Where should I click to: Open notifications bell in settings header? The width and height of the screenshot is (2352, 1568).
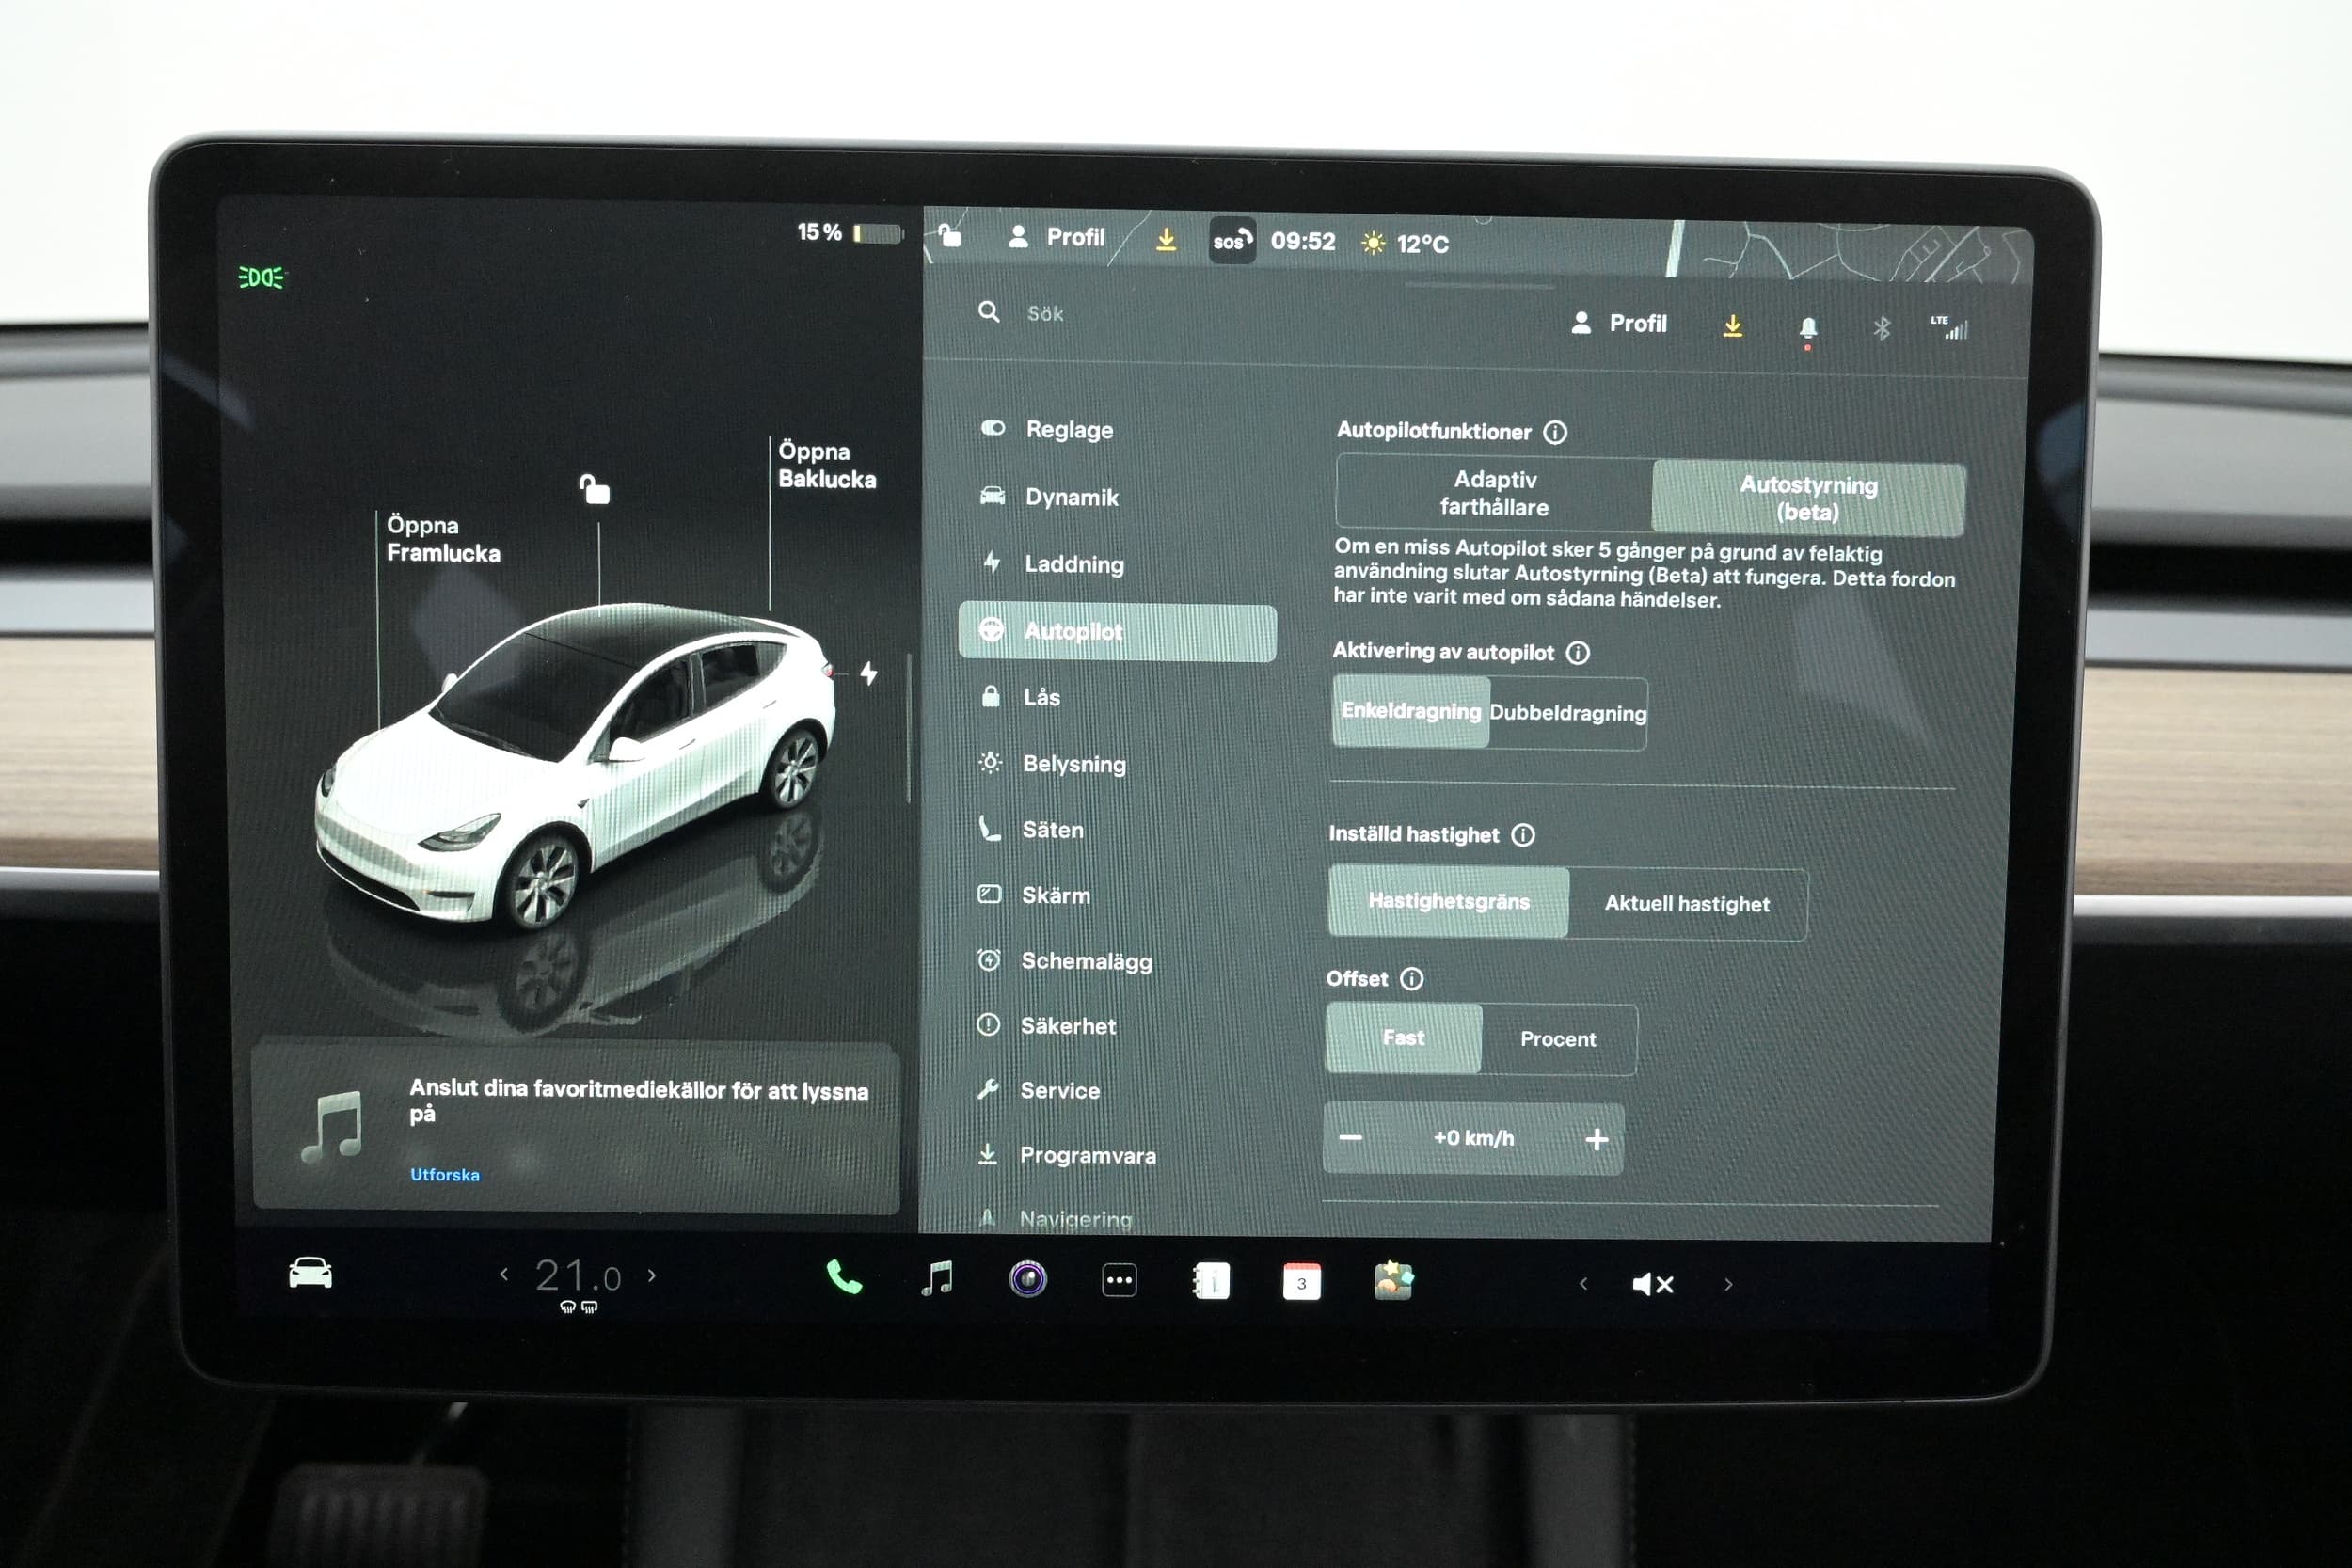[x=1808, y=328]
